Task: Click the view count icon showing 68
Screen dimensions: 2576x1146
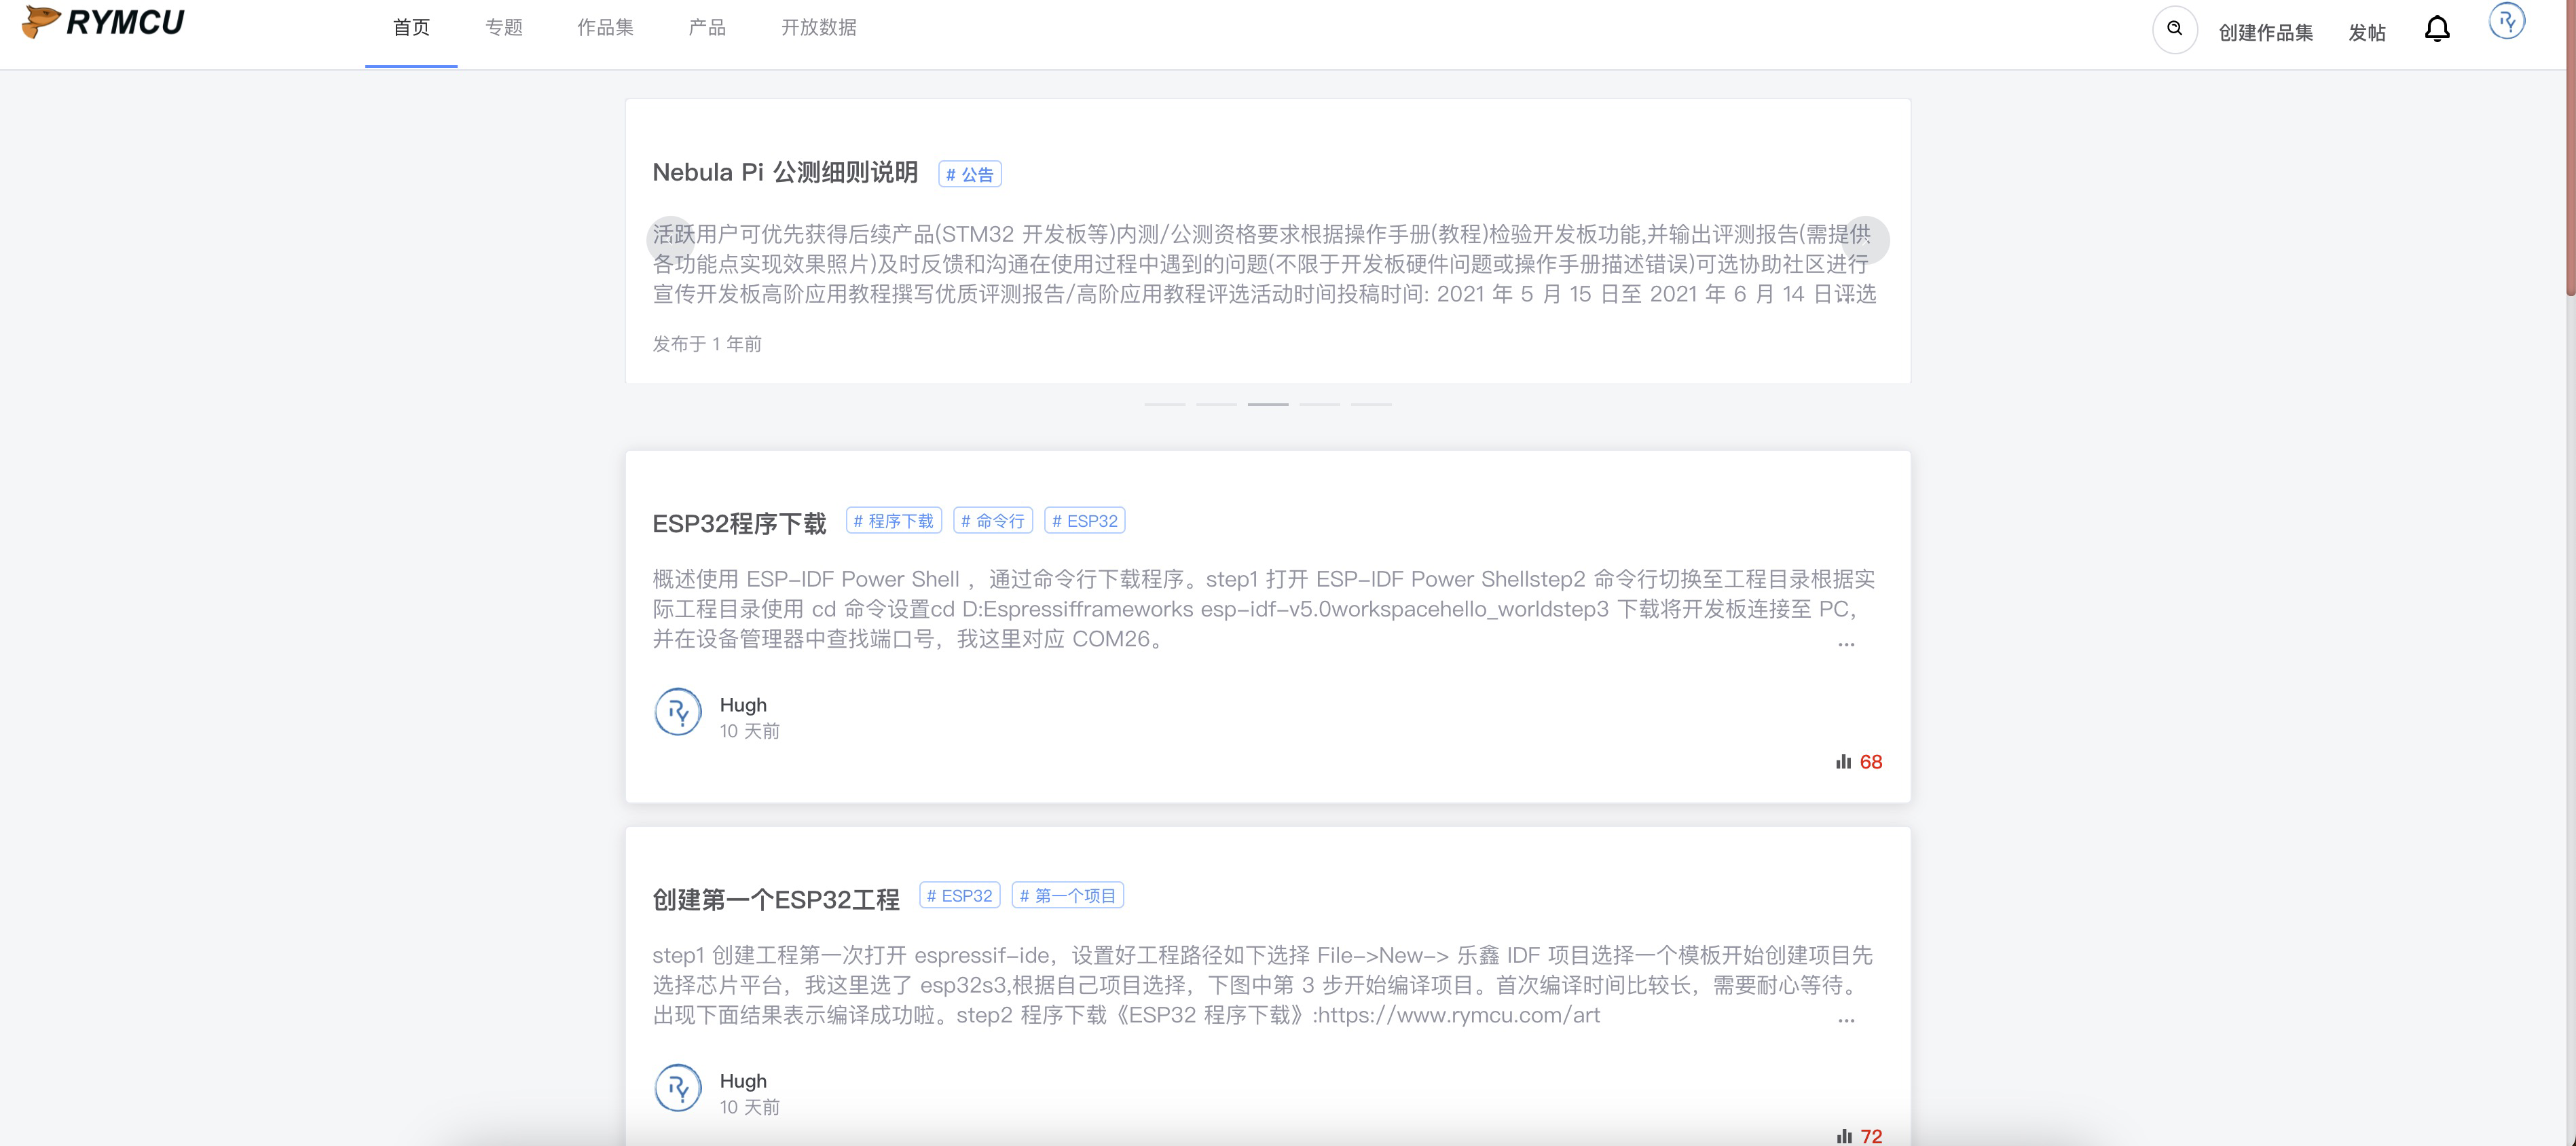Action: [x=1843, y=762]
